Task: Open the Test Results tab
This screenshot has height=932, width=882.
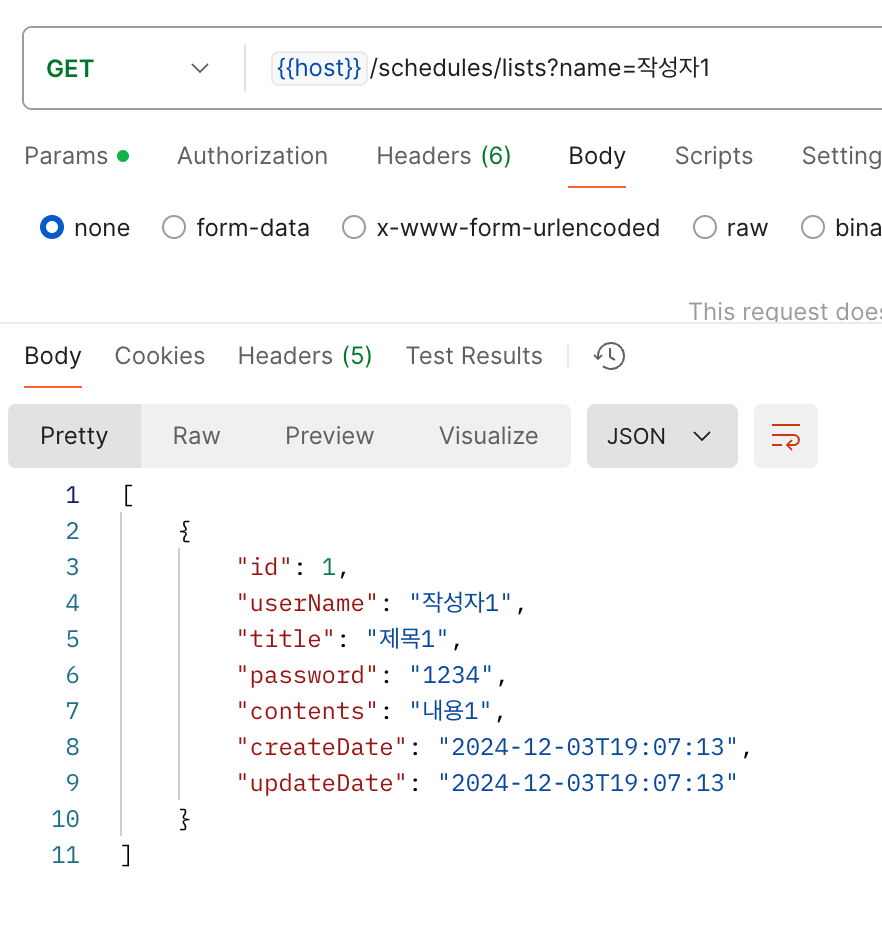Action: pyautogui.click(x=474, y=356)
